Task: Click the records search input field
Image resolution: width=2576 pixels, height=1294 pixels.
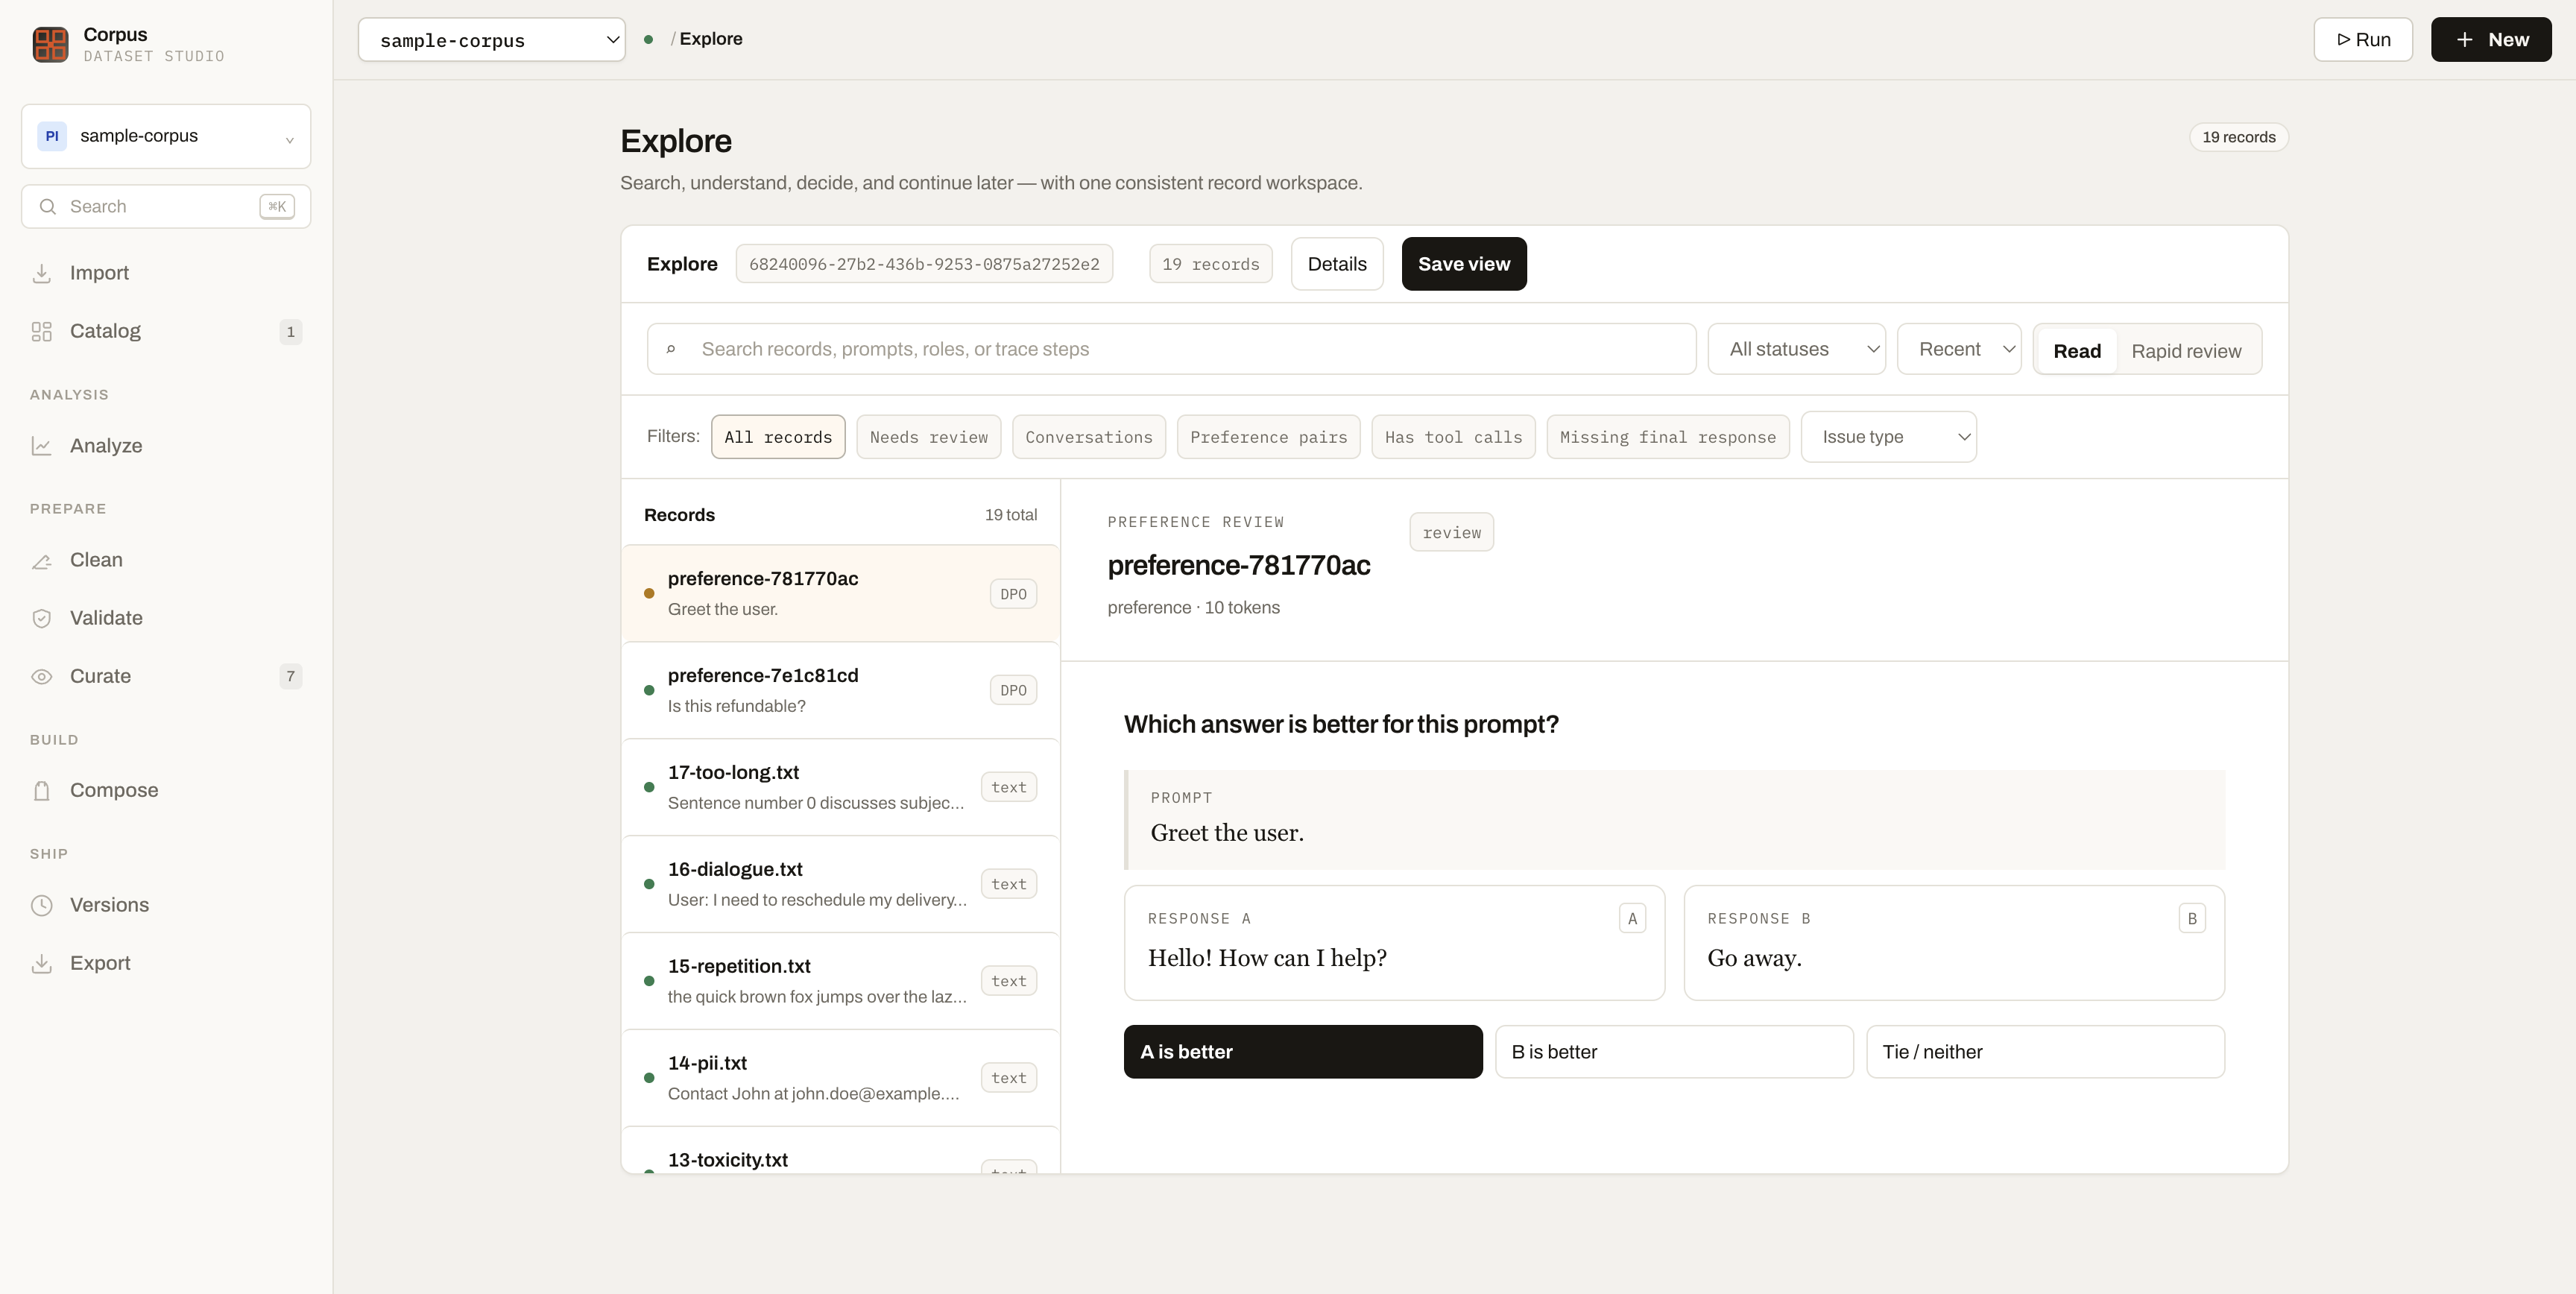Action: point(1171,349)
